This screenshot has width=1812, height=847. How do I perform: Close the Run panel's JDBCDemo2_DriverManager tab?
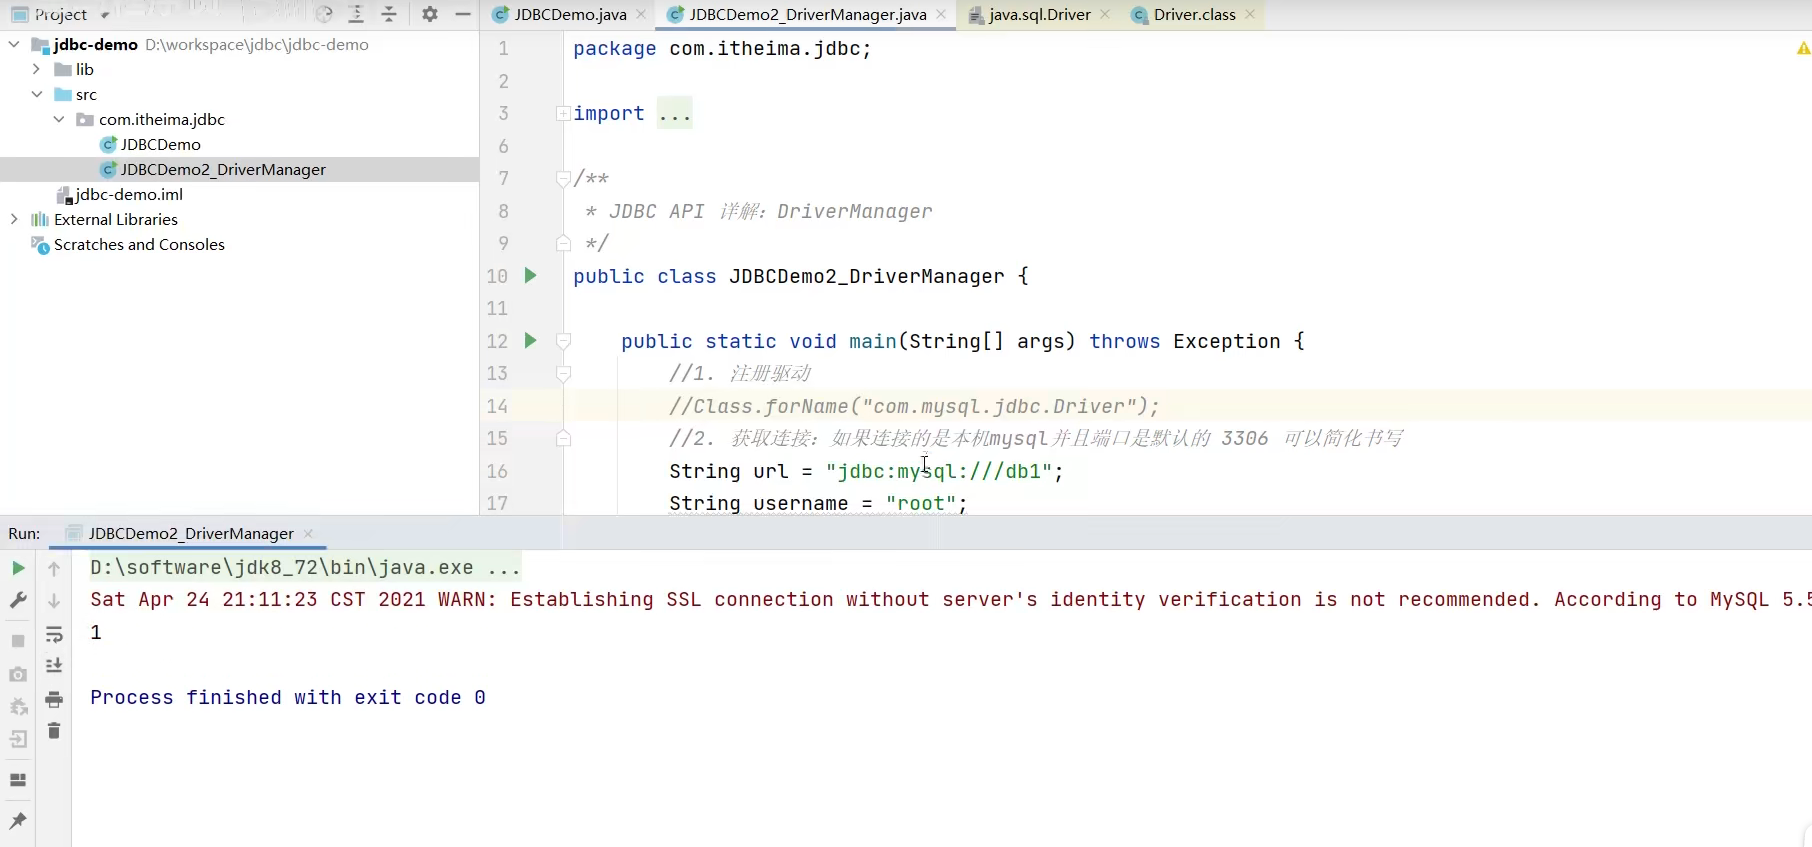[308, 533]
